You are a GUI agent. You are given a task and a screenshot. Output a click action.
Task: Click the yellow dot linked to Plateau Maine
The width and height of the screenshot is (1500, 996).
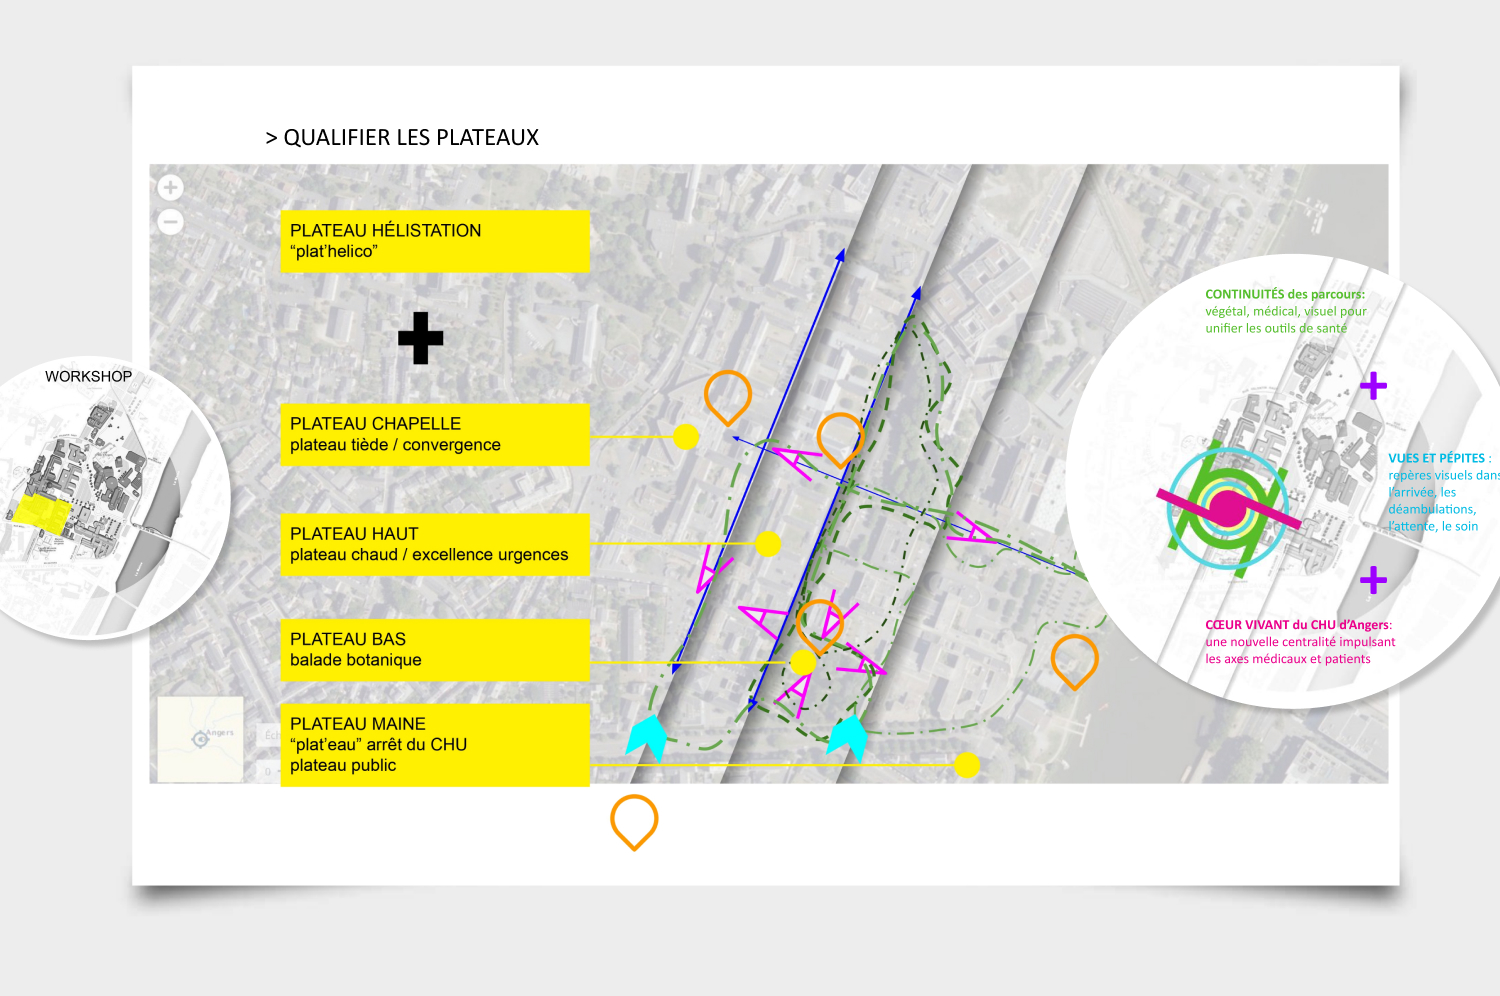tap(967, 765)
